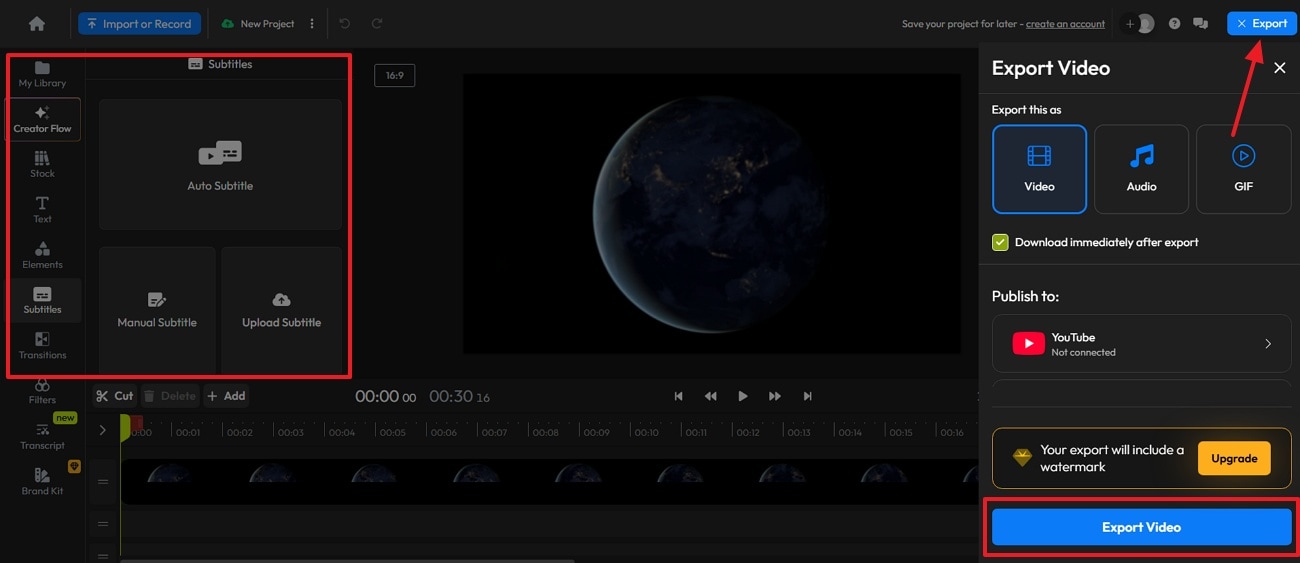Click the YouTube logo icon

1028,344
